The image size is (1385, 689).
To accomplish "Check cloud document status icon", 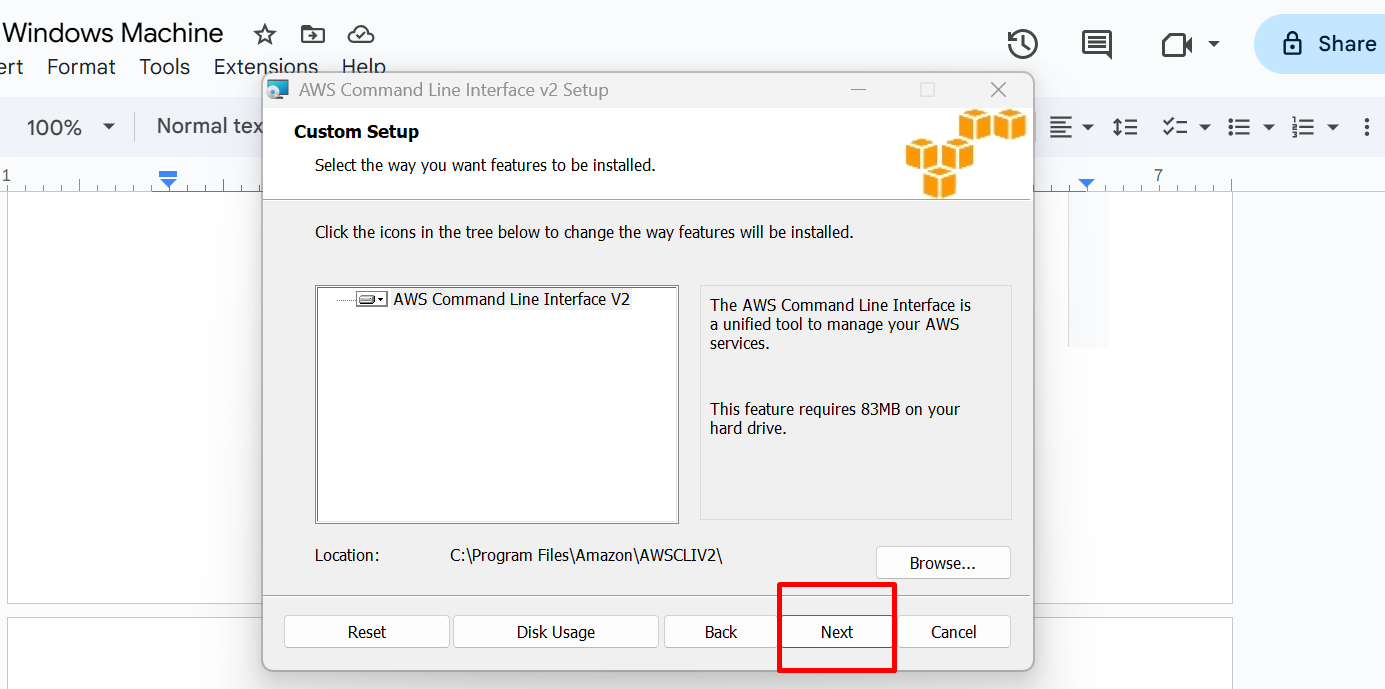I will (361, 35).
